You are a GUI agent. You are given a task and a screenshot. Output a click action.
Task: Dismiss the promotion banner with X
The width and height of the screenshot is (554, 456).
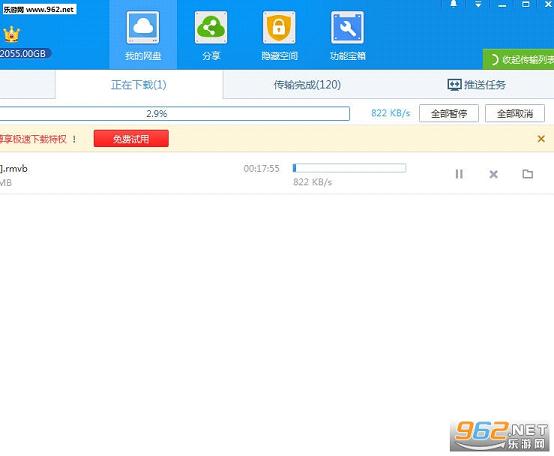click(541, 139)
